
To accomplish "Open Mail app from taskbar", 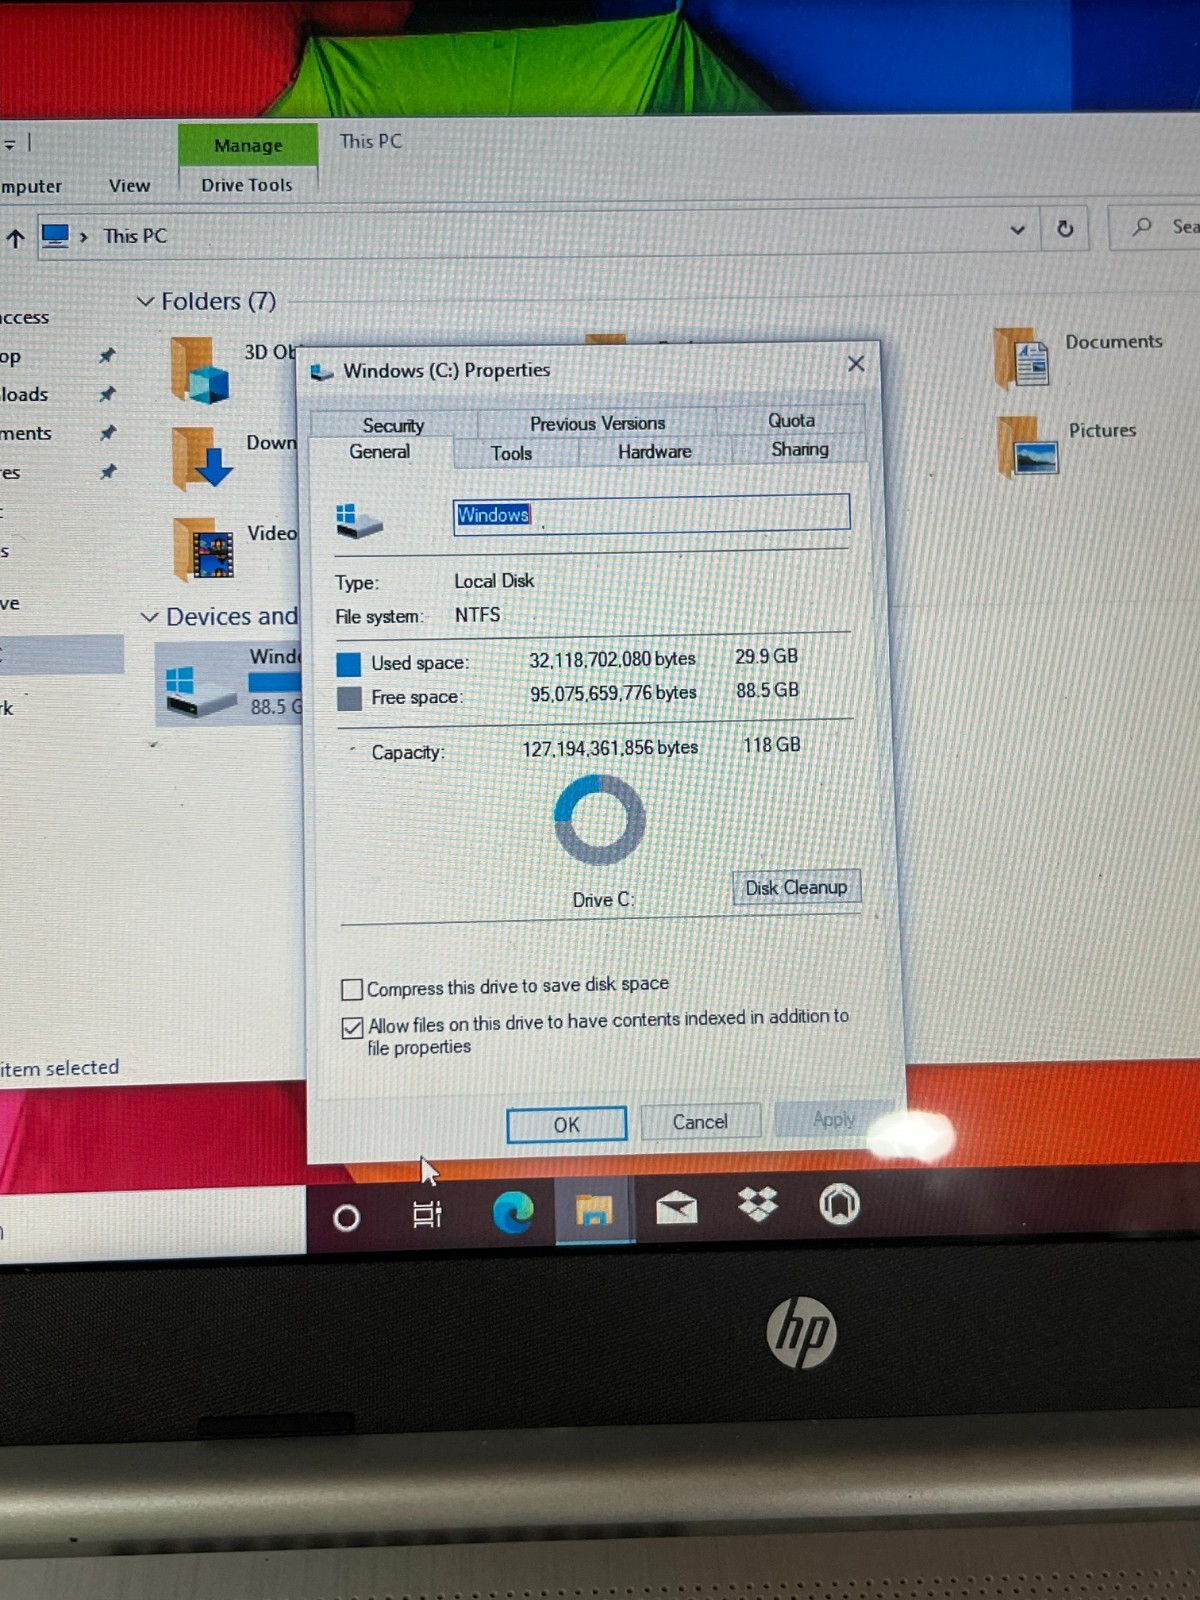I will pyautogui.click(x=676, y=1208).
